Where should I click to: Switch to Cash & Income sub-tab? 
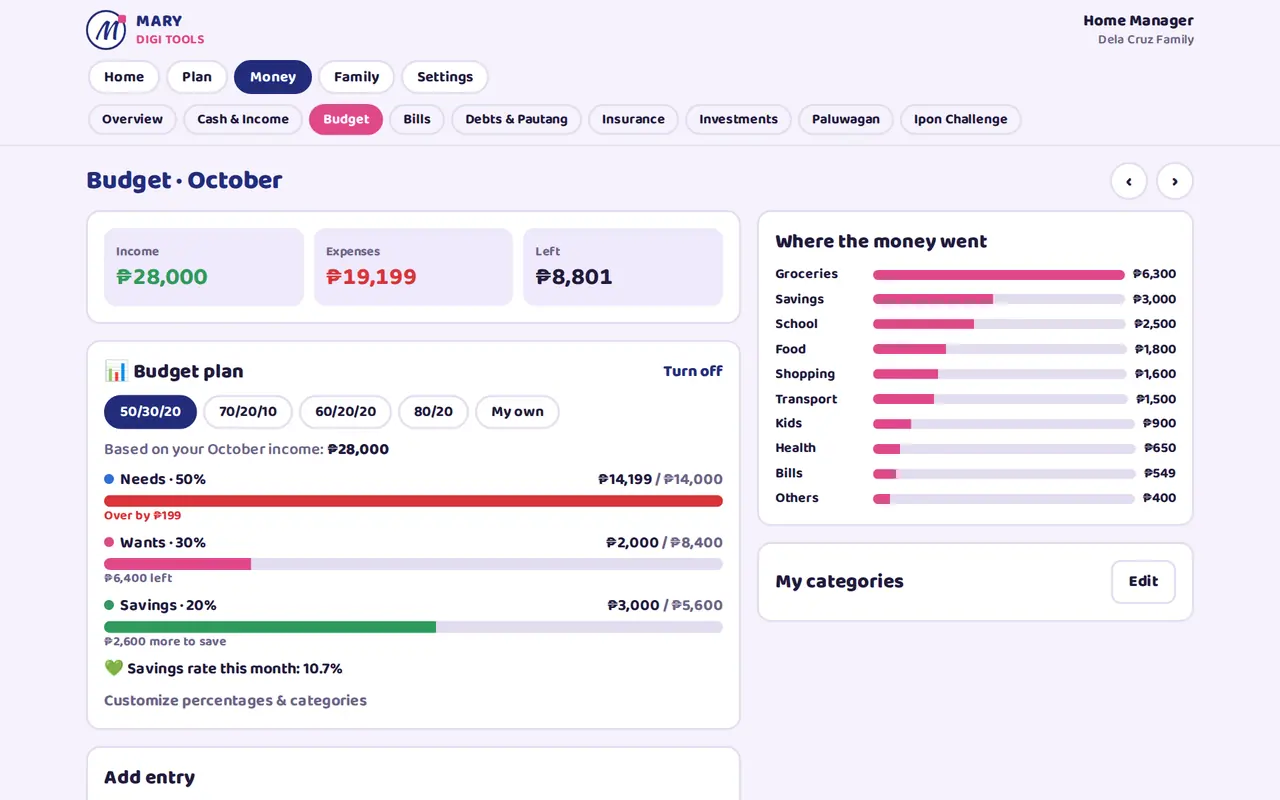click(243, 119)
